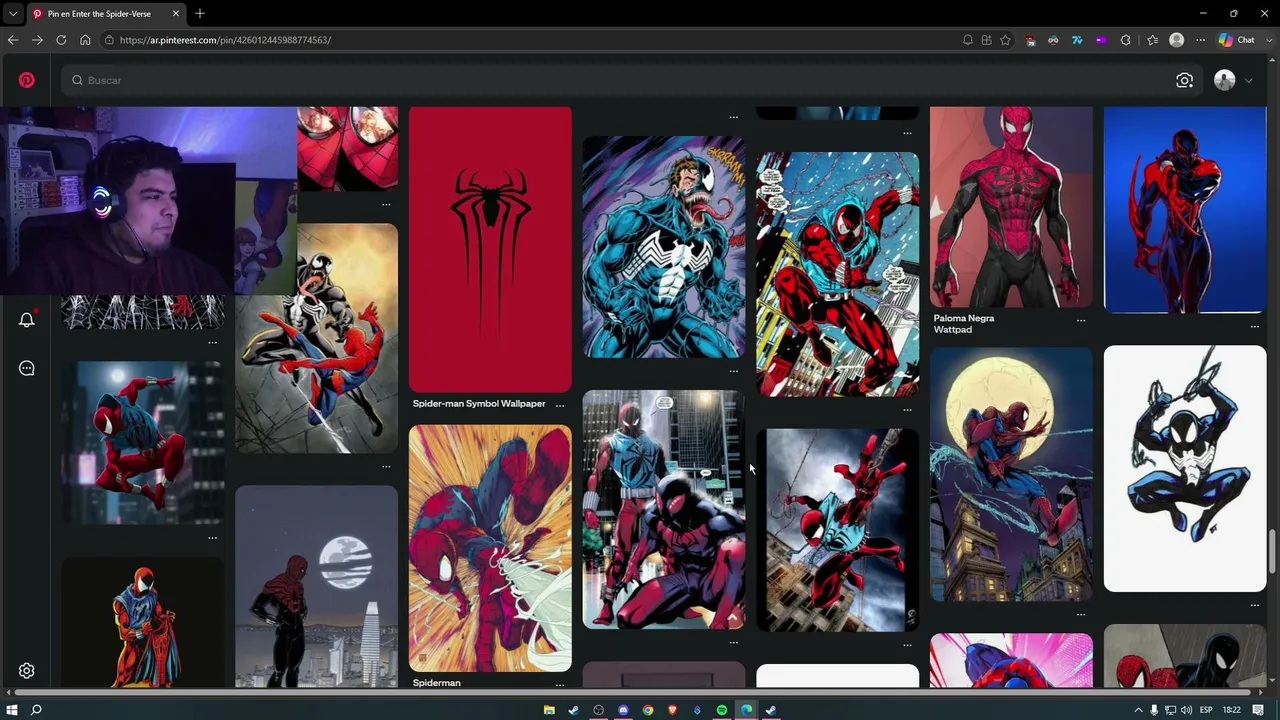
Task: Reload the current Pinterest page
Action: 61,40
